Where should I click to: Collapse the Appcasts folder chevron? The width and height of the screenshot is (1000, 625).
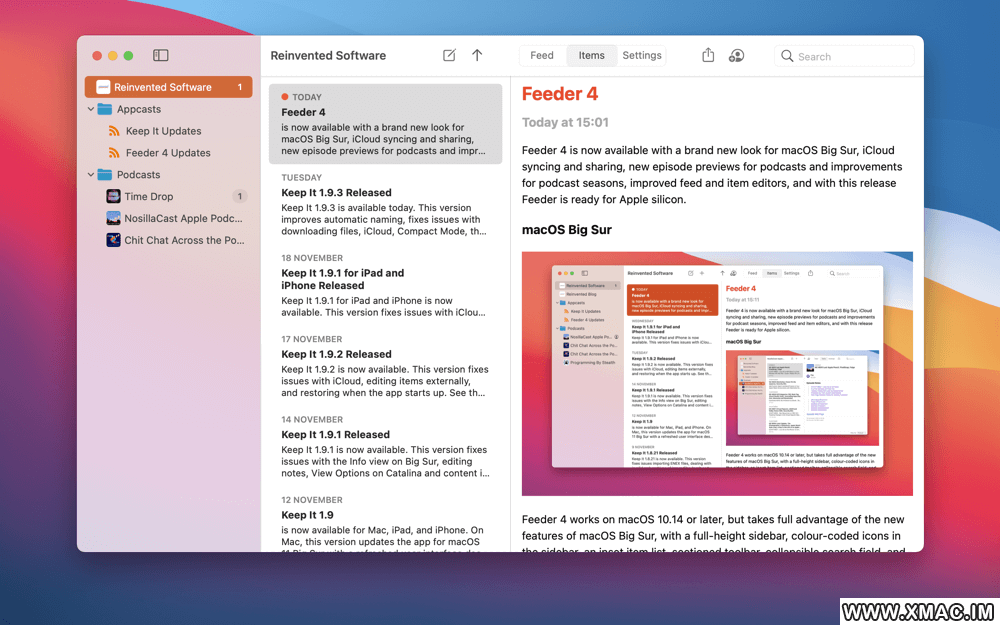[x=91, y=109]
